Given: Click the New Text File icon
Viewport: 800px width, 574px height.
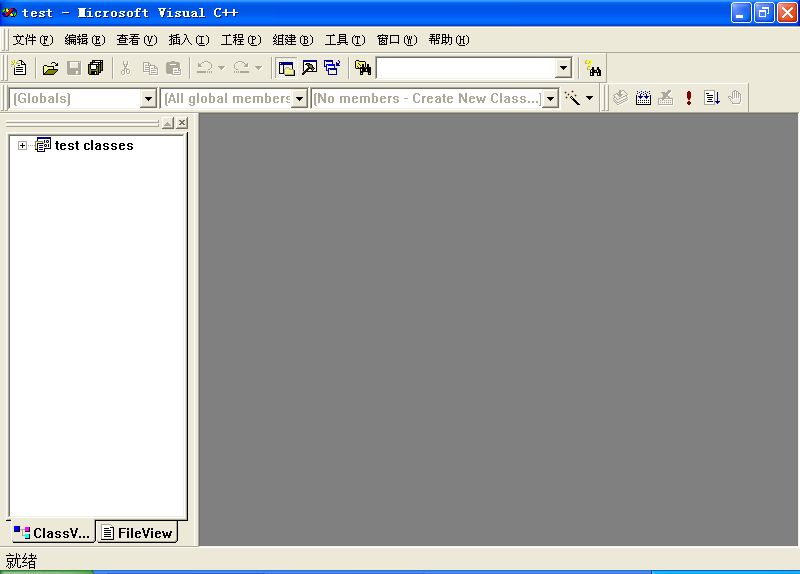Looking at the screenshot, I should pos(19,68).
